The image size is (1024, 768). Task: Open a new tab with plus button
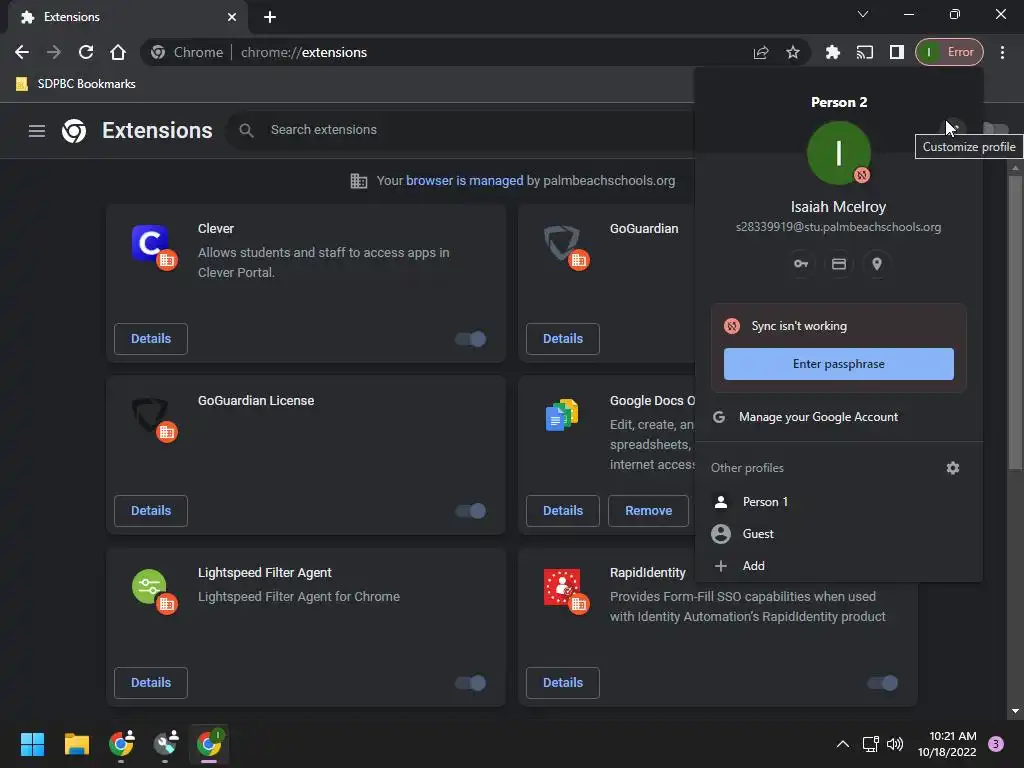click(x=270, y=17)
